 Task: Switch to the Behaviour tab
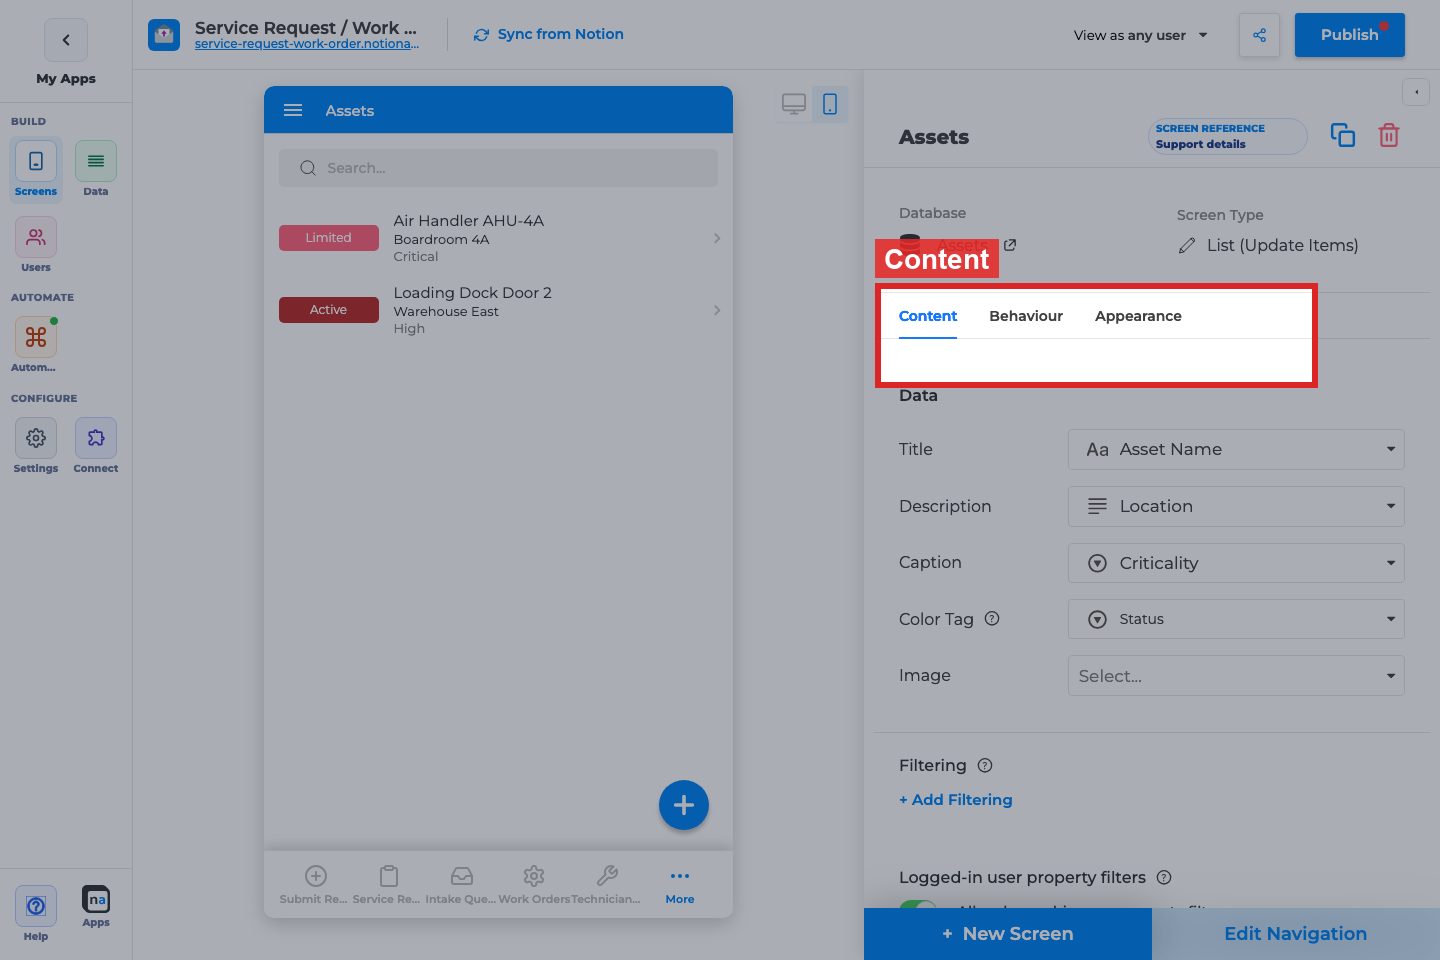pos(1026,316)
